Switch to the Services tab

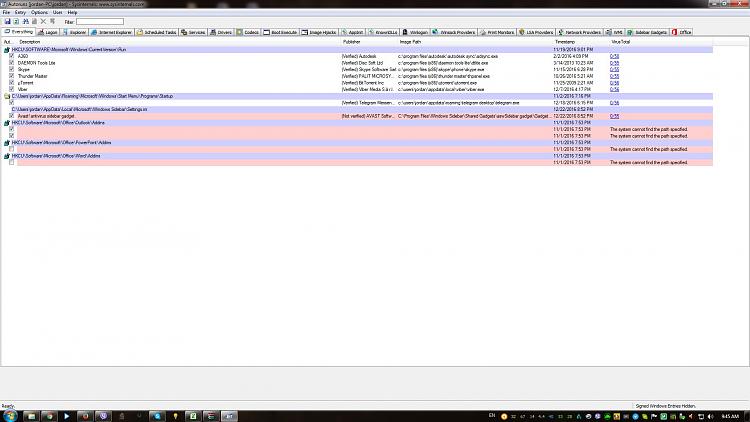pyautogui.click(x=193, y=32)
